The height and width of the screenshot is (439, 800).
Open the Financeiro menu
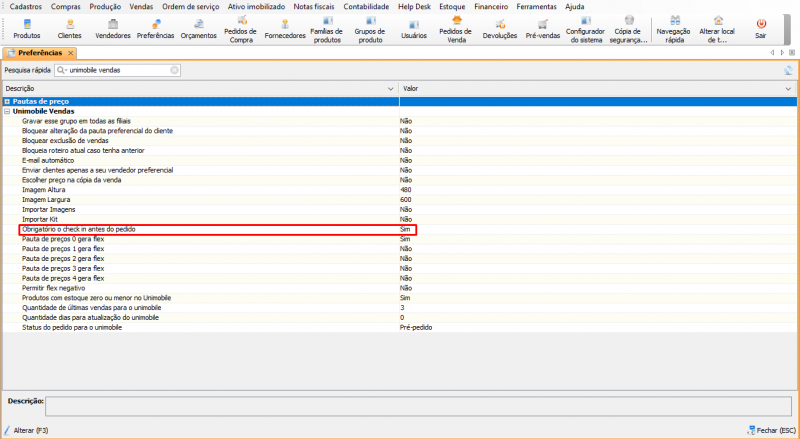(x=491, y=7)
